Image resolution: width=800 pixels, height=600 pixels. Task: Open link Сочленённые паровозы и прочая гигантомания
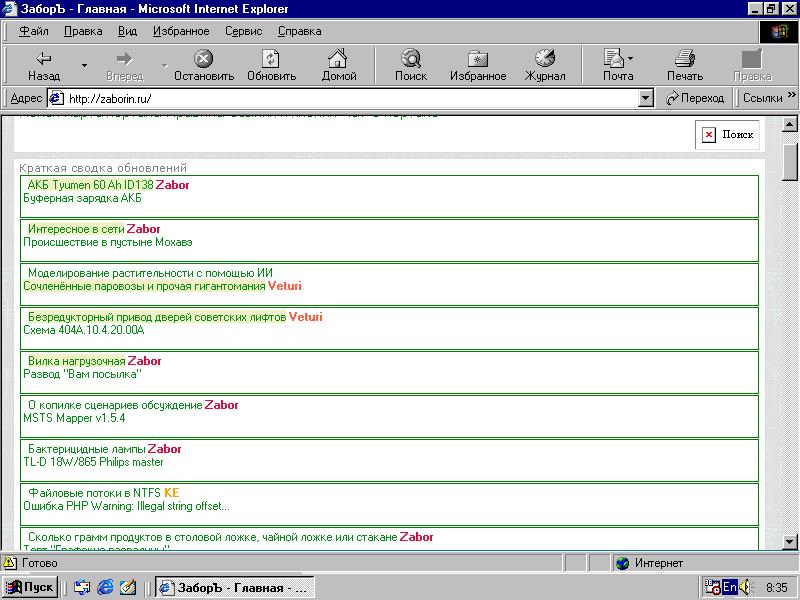[x=144, y=286]
